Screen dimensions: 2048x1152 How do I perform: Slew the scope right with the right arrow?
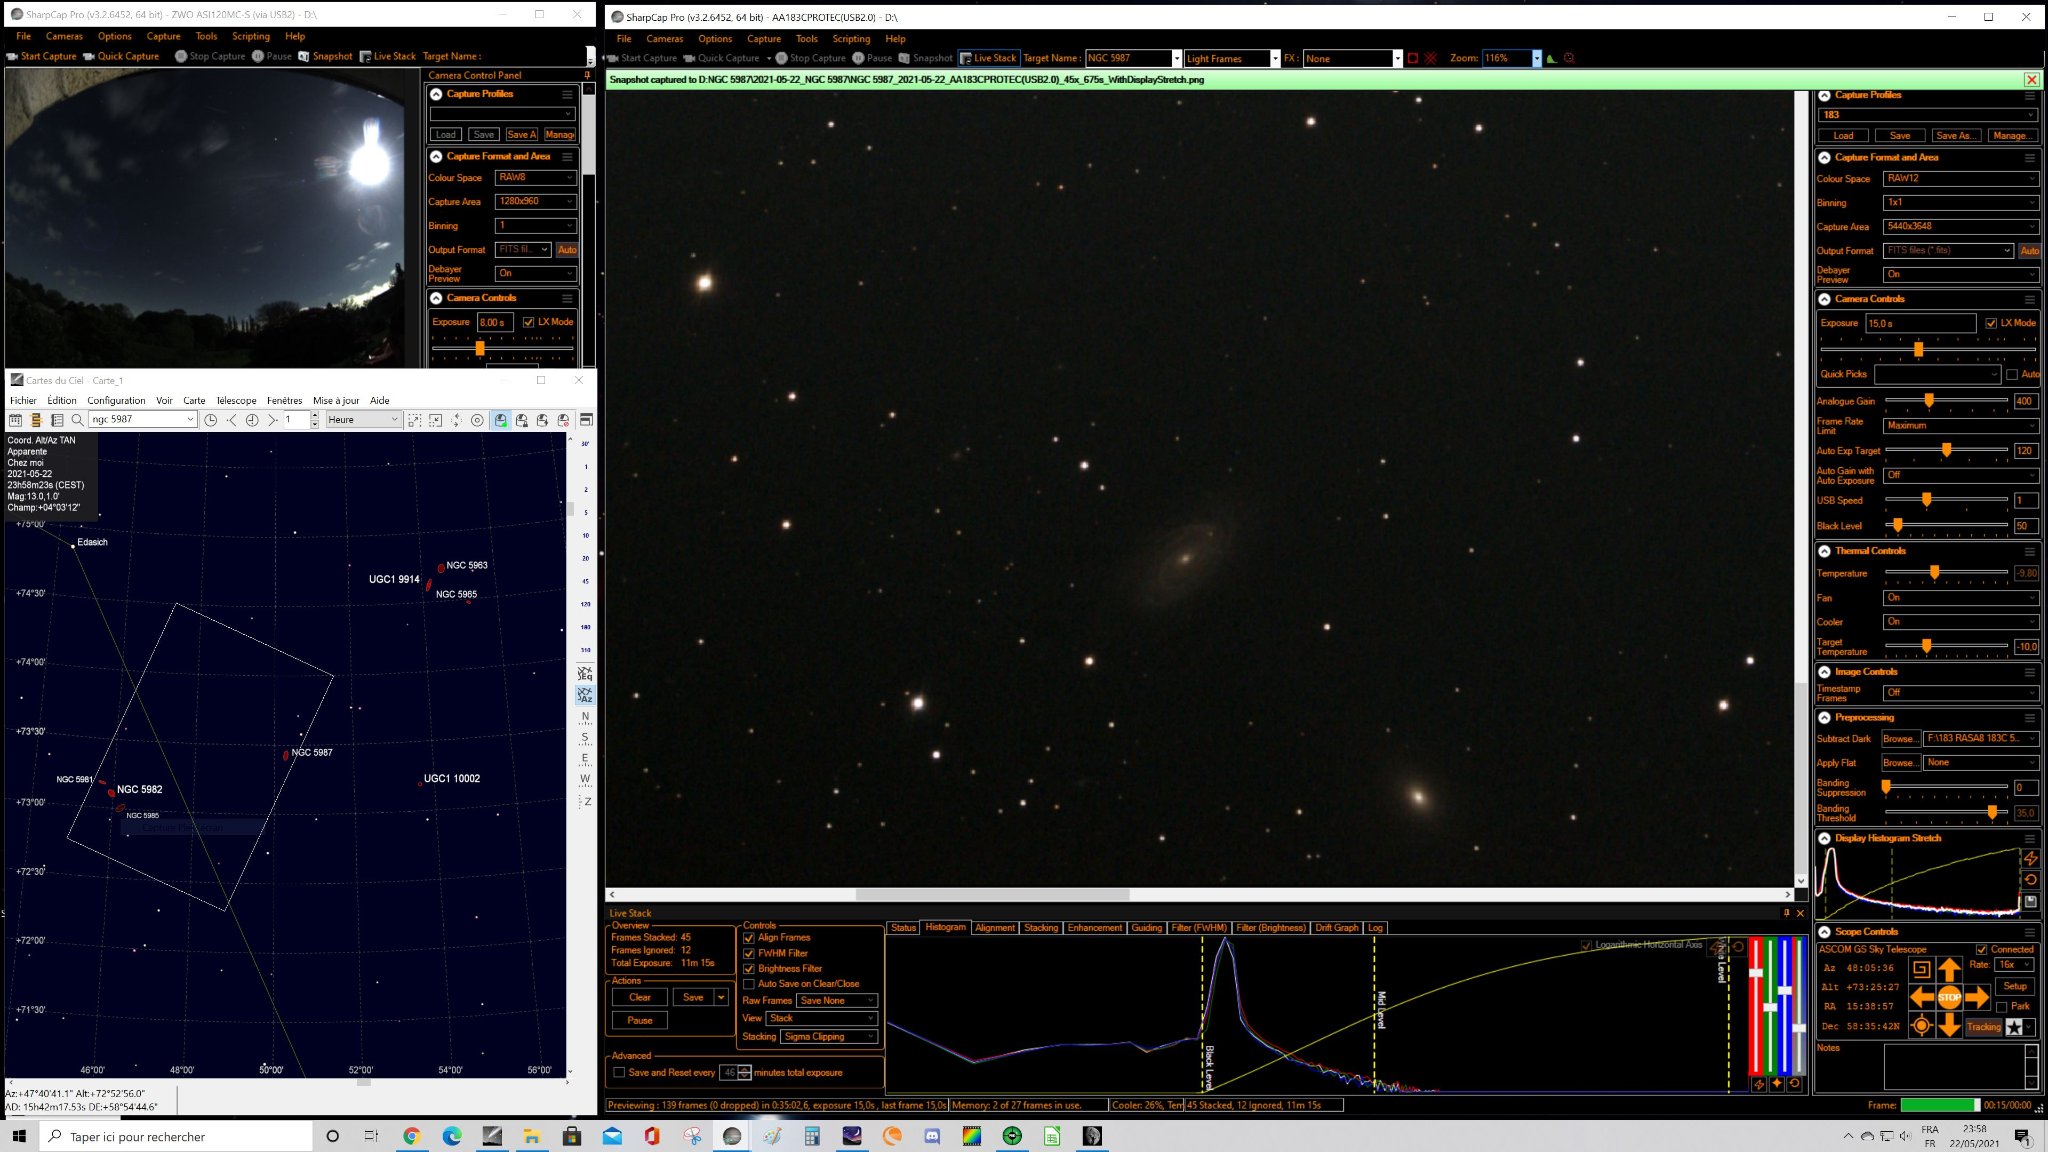coord(1977,997)
